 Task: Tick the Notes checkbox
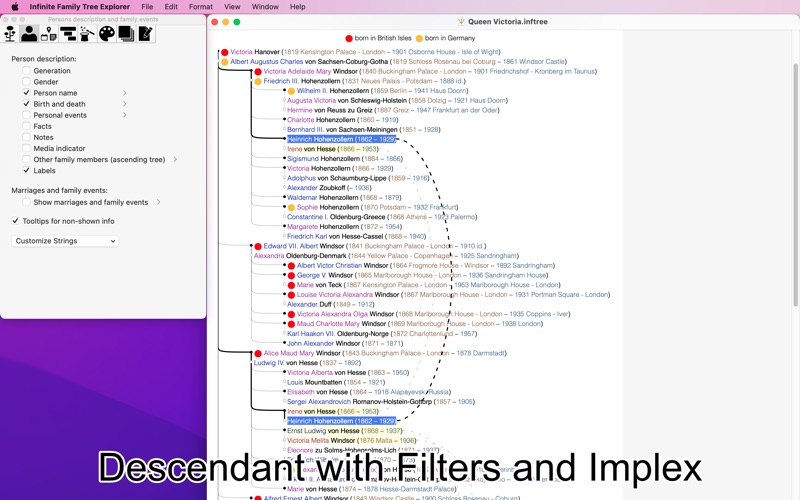point(27,137)
